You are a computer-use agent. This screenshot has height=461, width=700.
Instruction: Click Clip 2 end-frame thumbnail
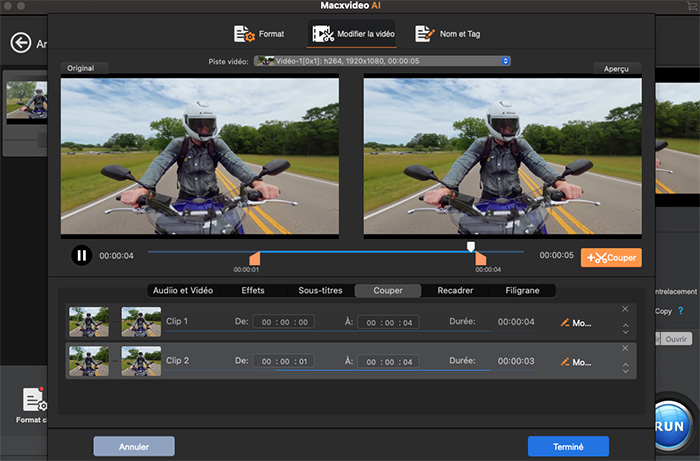pos(141,361)
